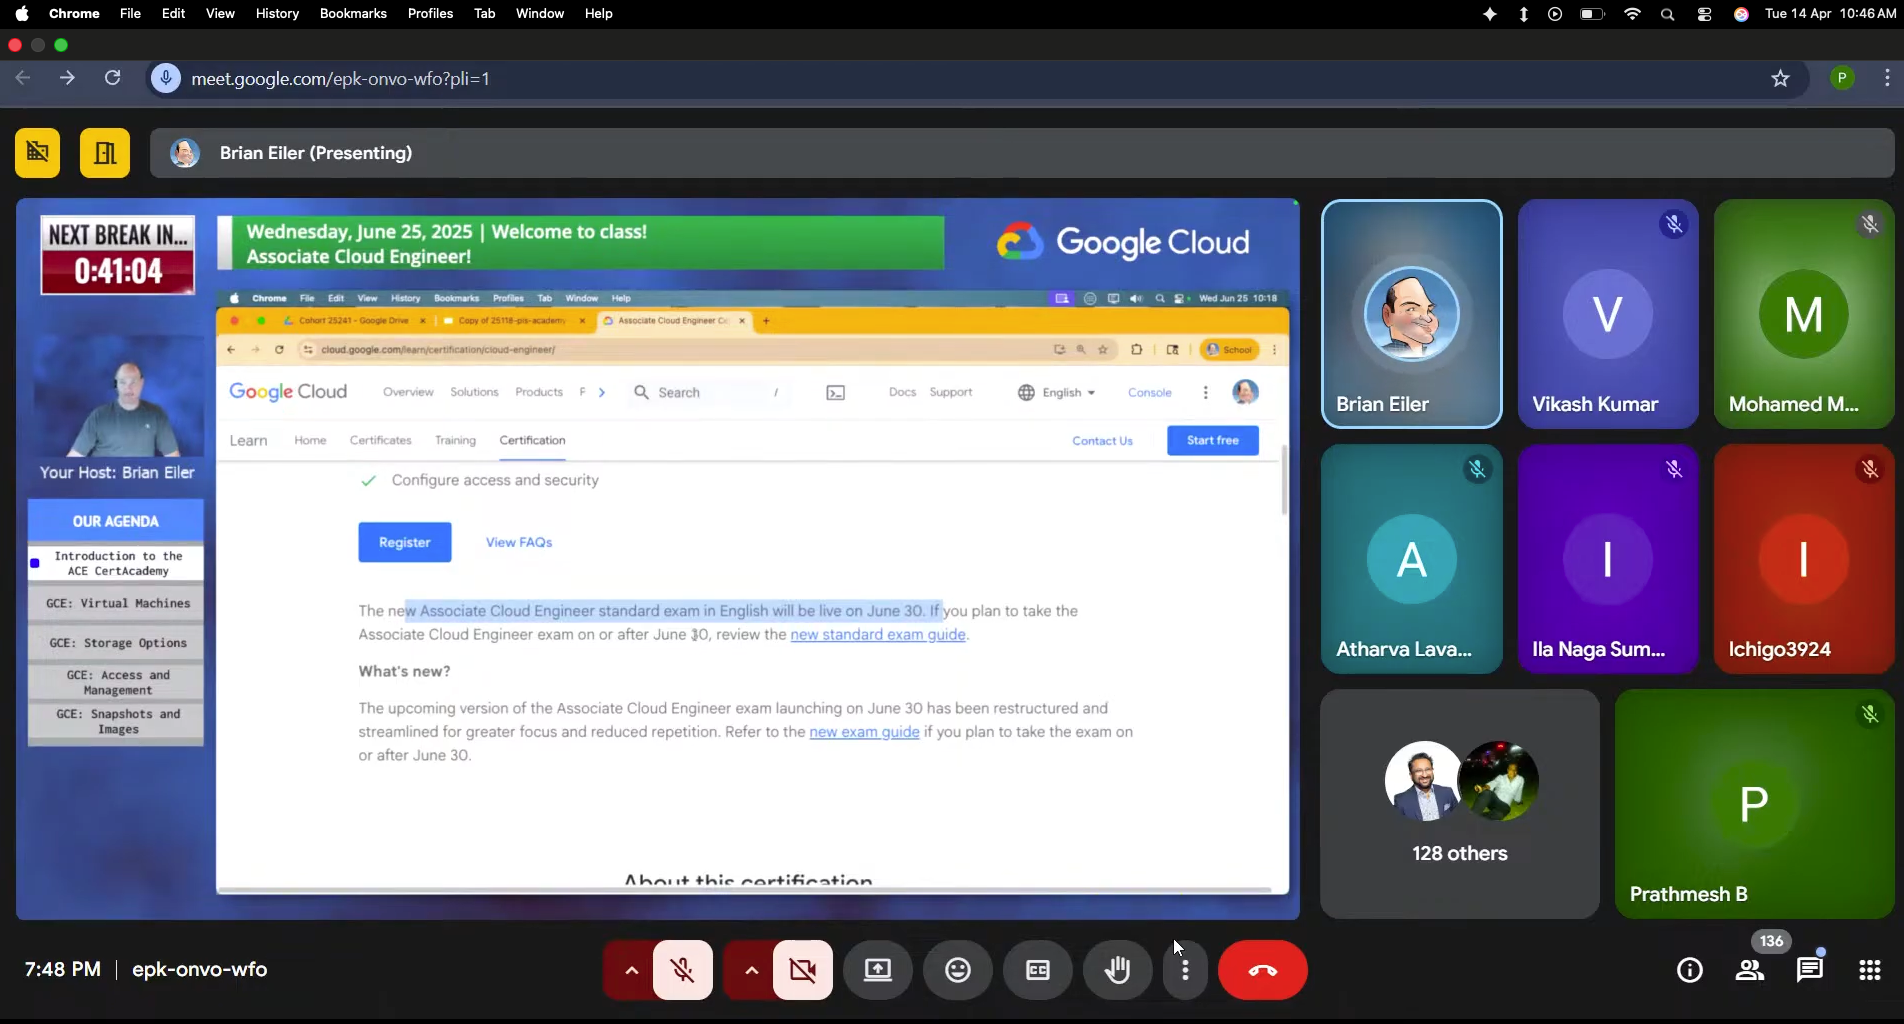Open the View menu
The height and width of the screenshot is (1024, 1904).
click(x=220, y=14)
